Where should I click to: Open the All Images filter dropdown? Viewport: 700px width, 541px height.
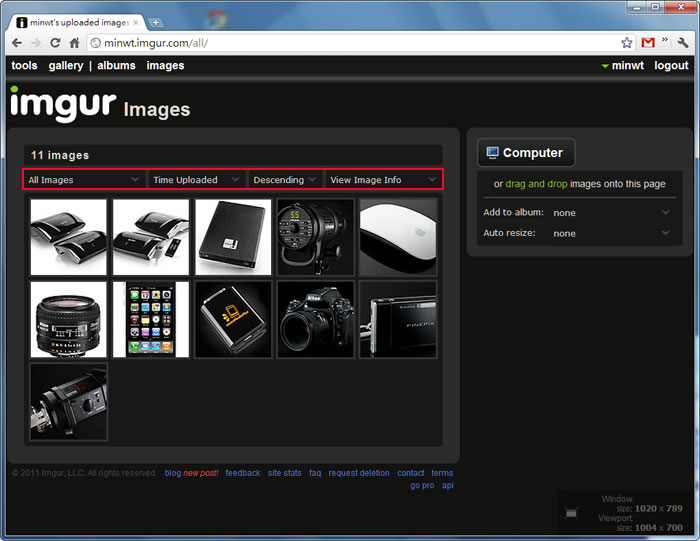coord(84,179)
